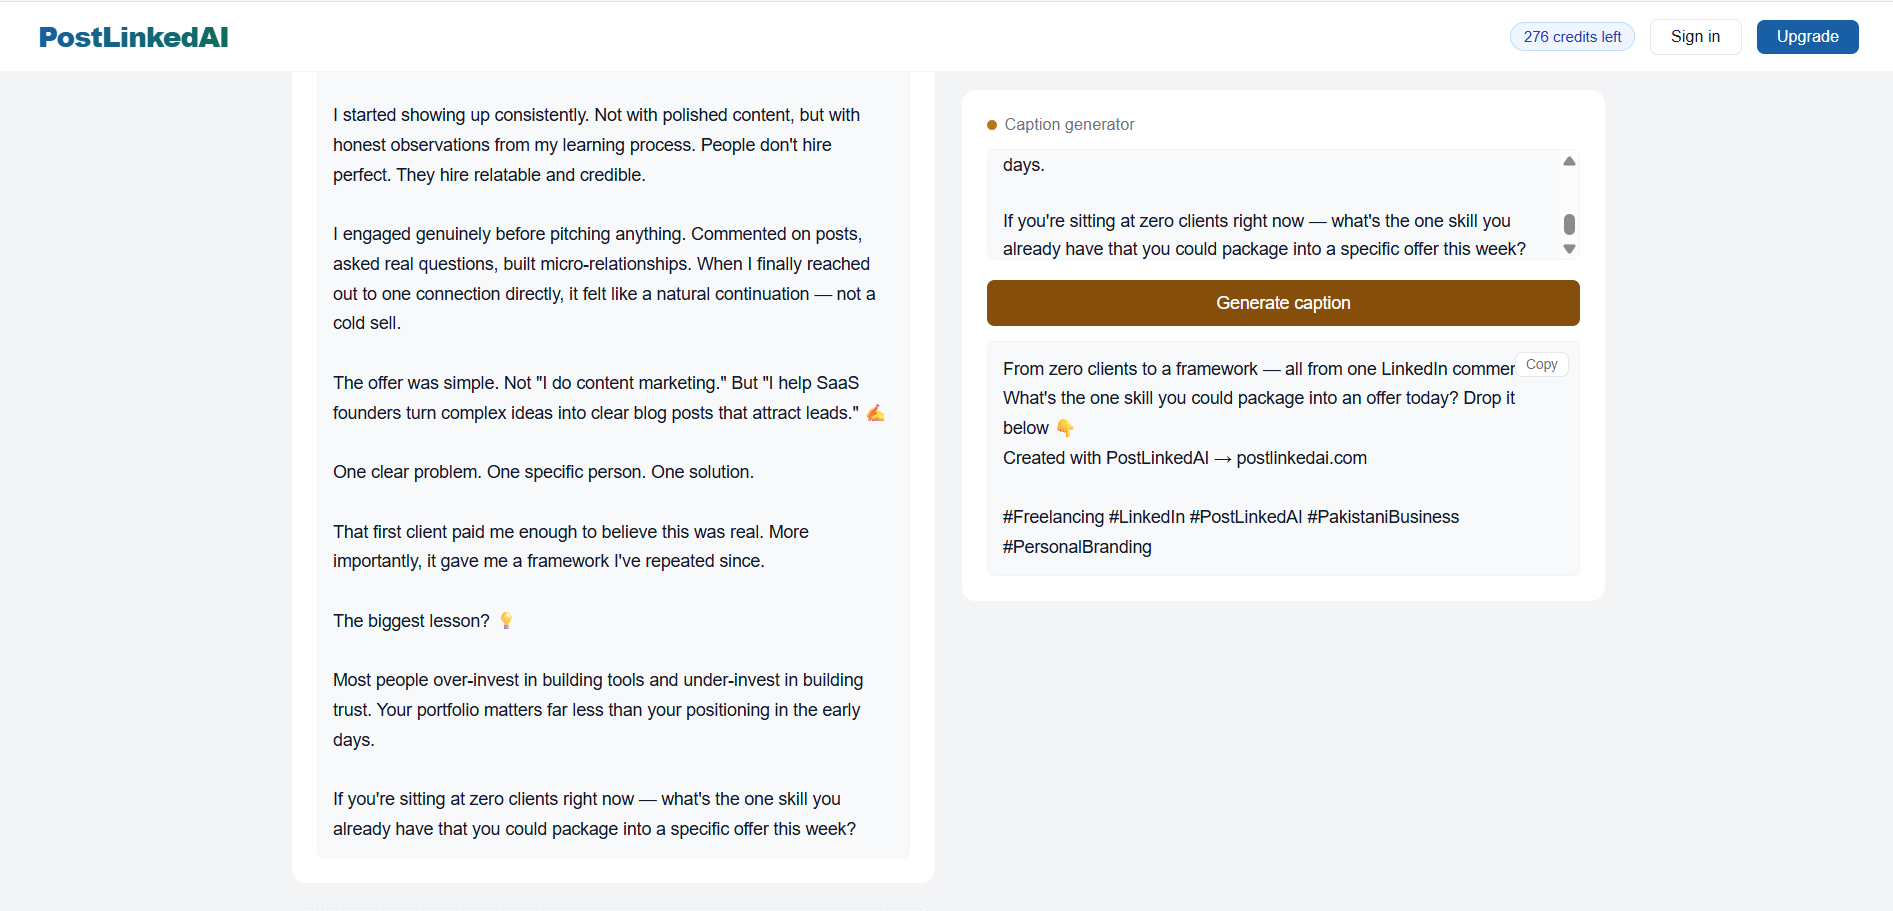Click the postlinkedai.com text in caption
1893x911 pixels.
(1301, 458)
